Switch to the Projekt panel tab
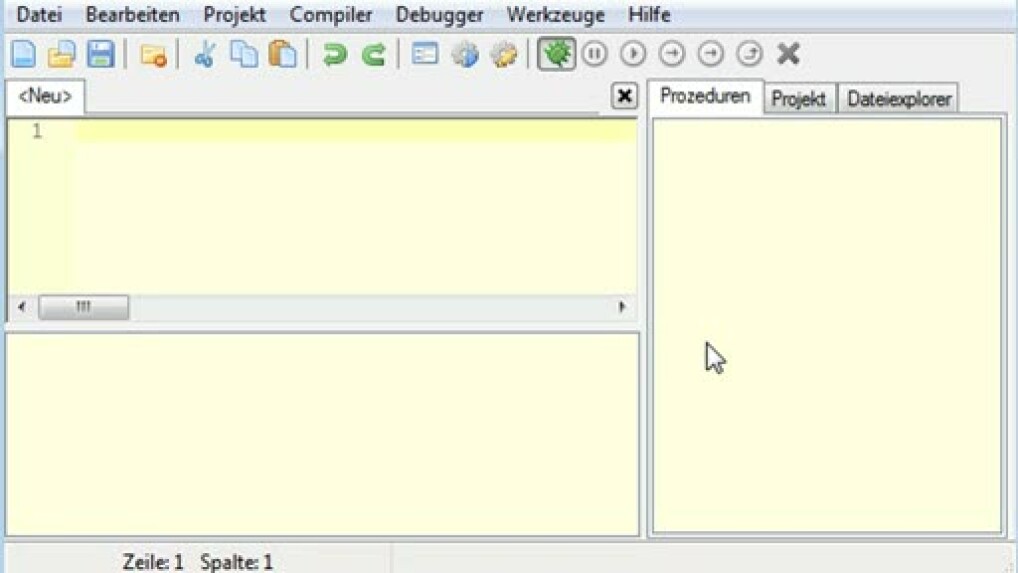The height and width of the screenshot is (573, 1018). pos(799,99)
